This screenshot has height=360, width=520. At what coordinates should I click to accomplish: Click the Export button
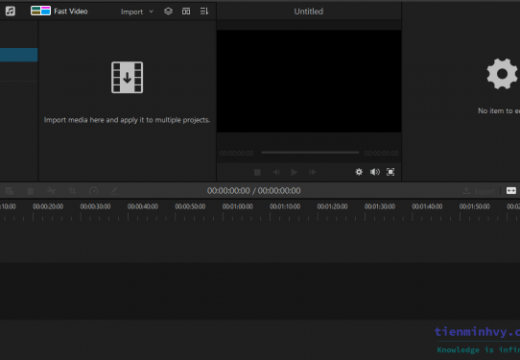pos(479,191)
